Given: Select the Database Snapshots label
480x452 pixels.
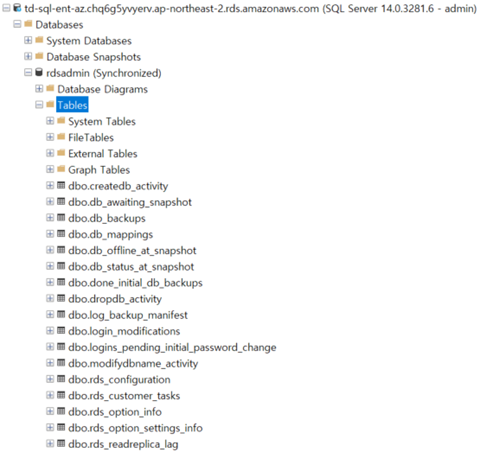Looking at the screenshot, I should [x=94, y=57].
